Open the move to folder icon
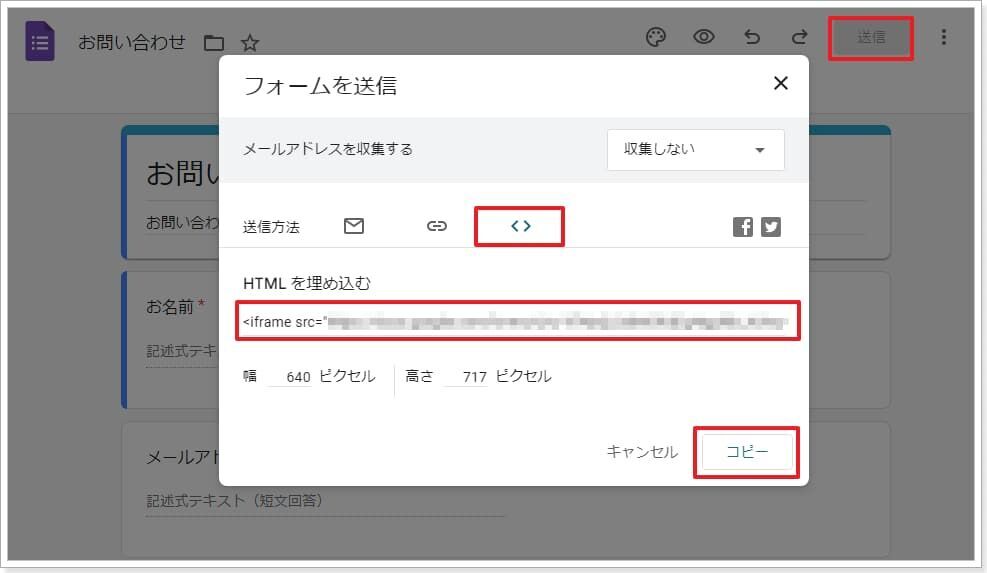The width and height of the screenshot is (987, 573). [214, 43]
